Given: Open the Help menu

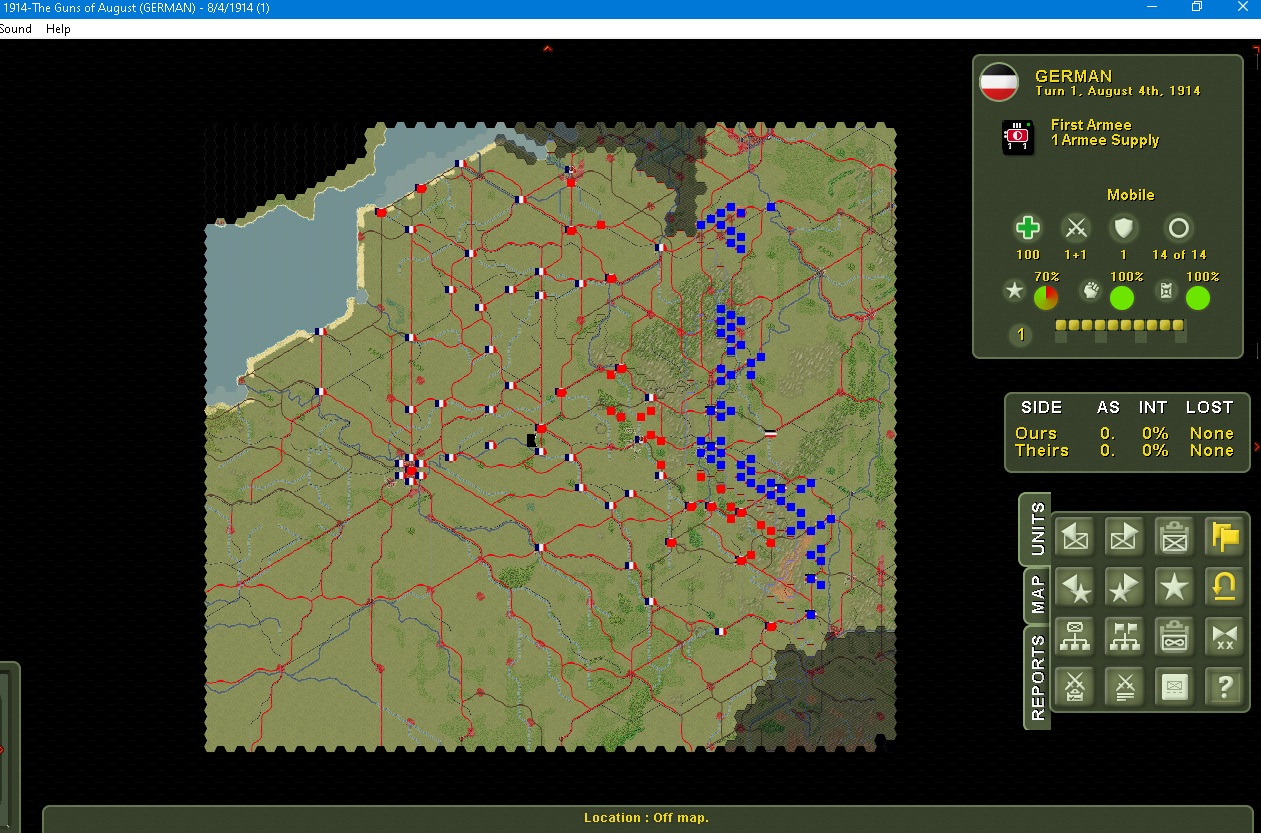Looking at the screenshot, I should [x=59, y=29].
